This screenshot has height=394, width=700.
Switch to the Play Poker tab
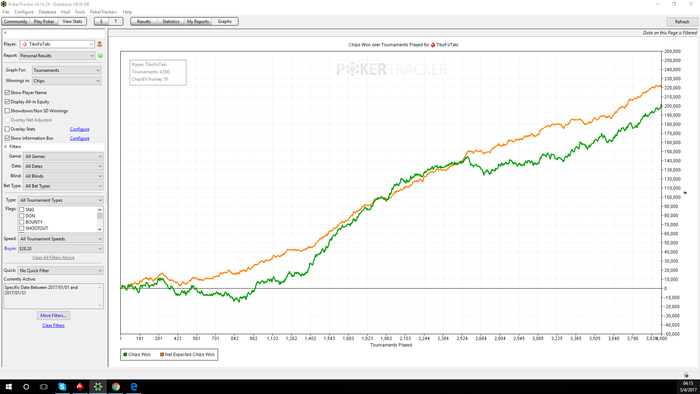(x=44, y=21)
